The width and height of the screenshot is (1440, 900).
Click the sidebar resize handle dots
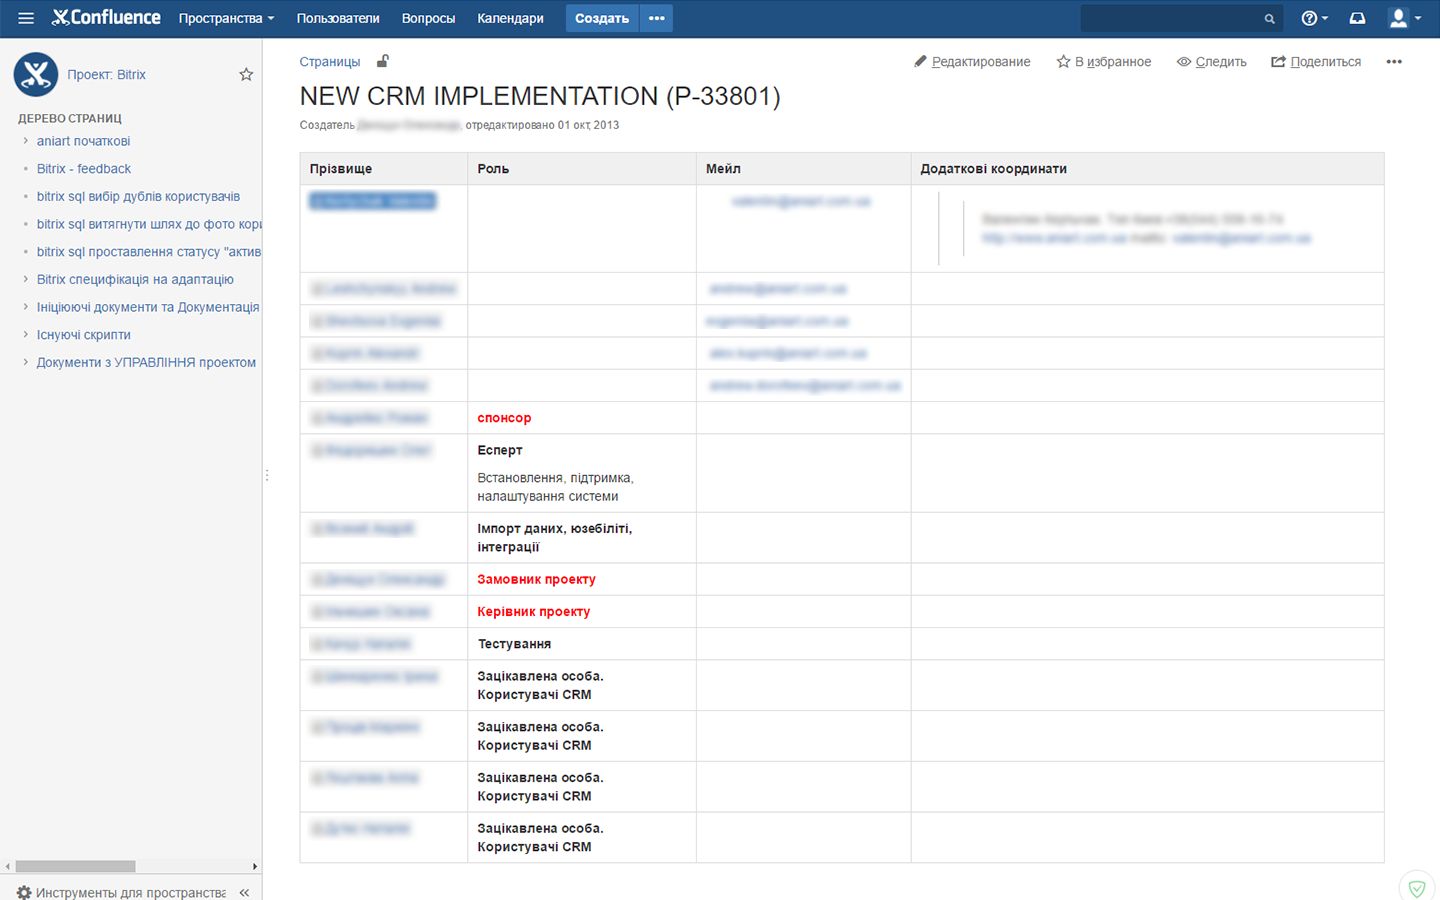click(267, 475)
